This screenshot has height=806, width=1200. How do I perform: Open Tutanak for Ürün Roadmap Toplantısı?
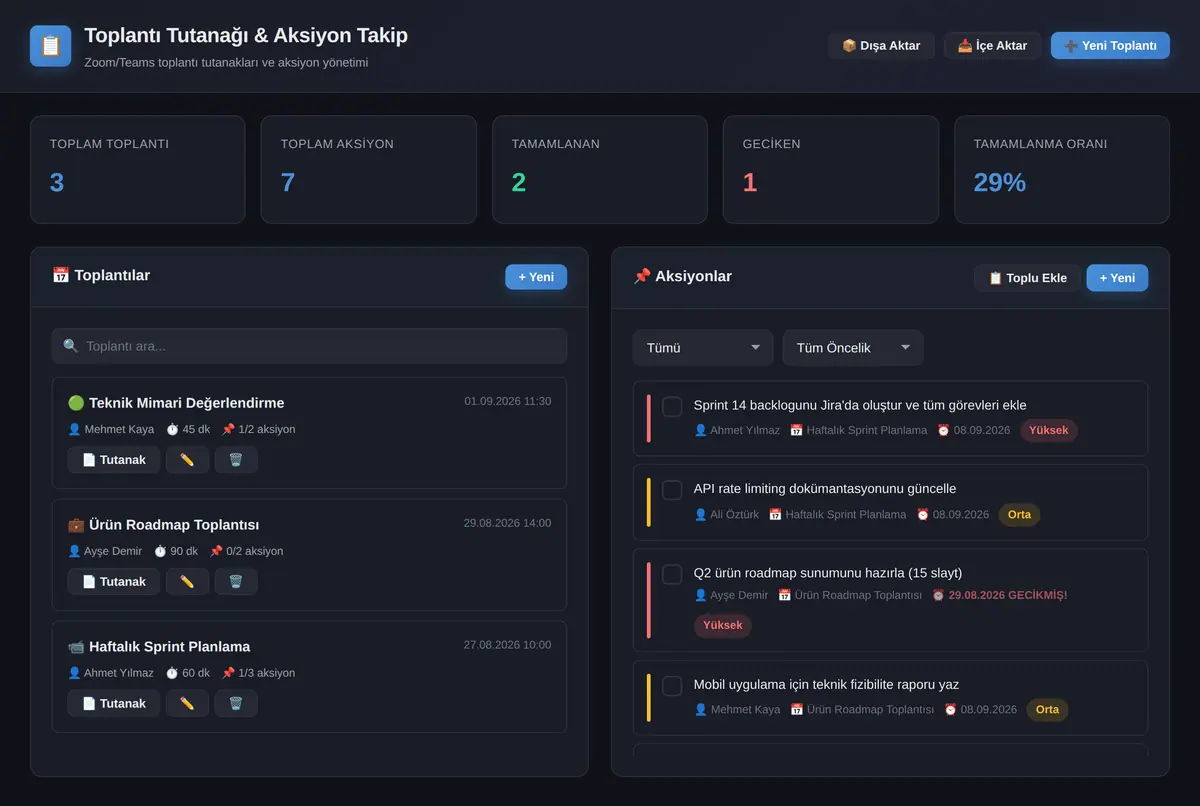point(114,582)
